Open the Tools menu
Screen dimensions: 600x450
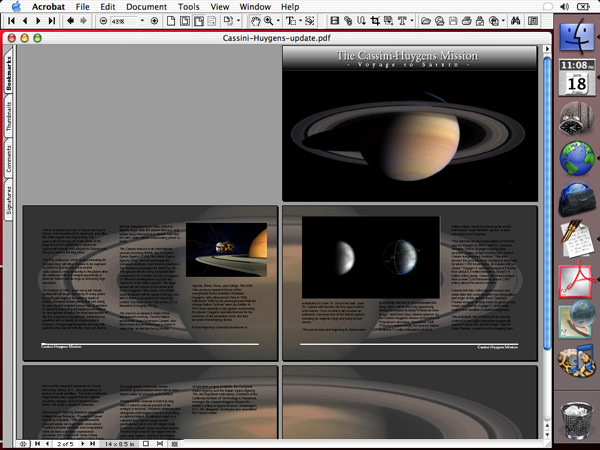(x=189, y=7)
